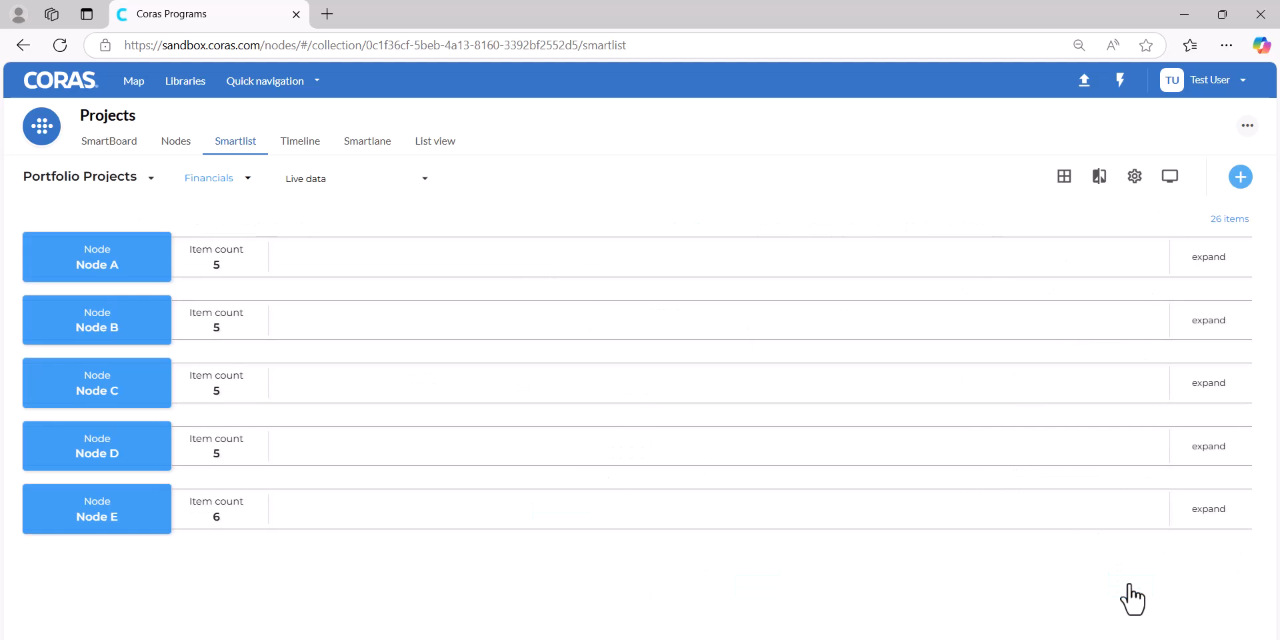Screen dimensions: 1280x640
Task: Click the split compare view icon
Action: (x=1099, y=176)
